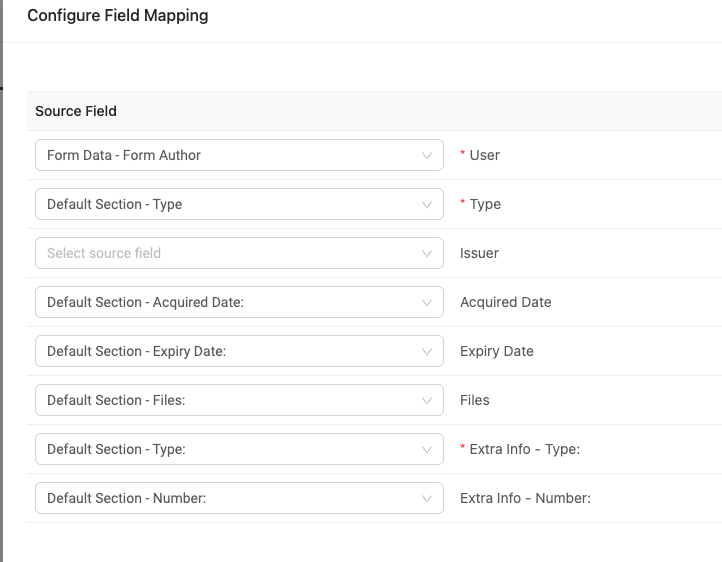722x562 pixels.
Task: Expand the Default Section - Acquired Date: dropdown
Action: tap(239, 302)
